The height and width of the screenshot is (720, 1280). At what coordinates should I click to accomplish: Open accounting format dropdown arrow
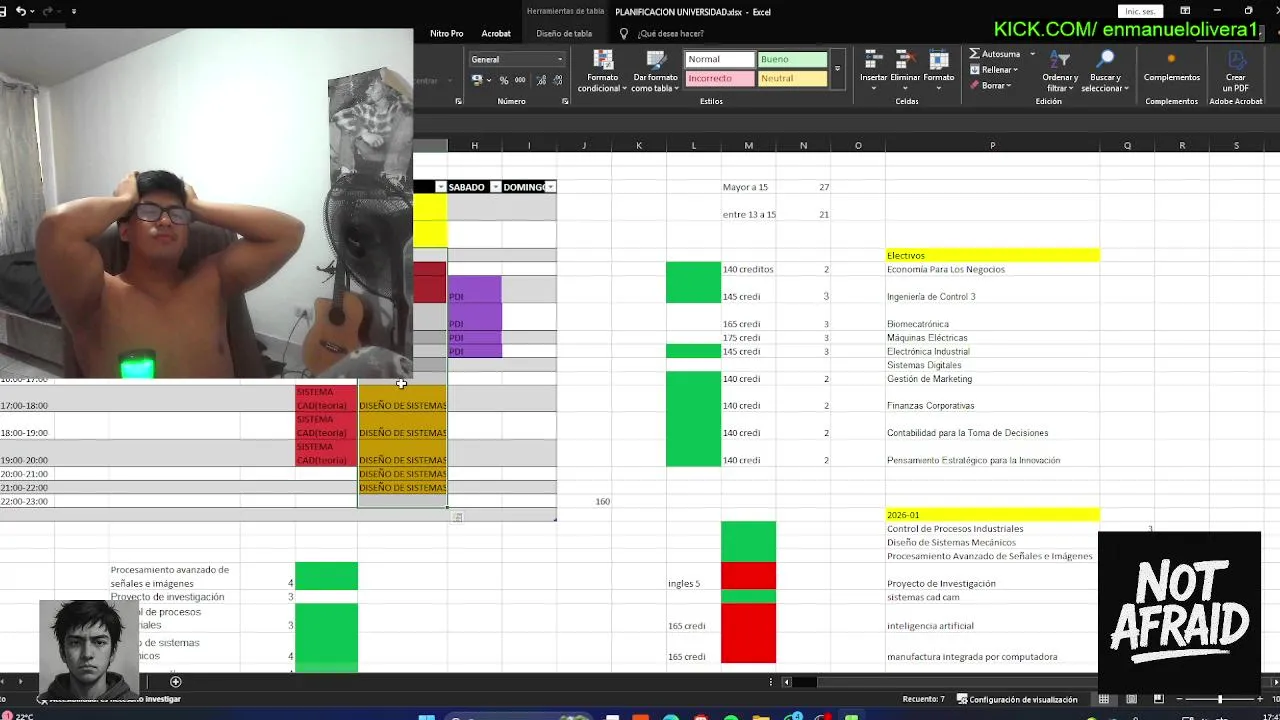(488, 80)
